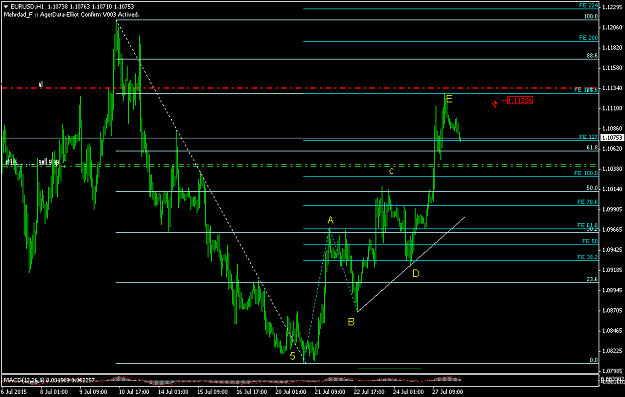Image resolution: width=625 pixels, height=397 pixels.
Task: Click the EURUSD,H1 chart header text
Action: 28,6
